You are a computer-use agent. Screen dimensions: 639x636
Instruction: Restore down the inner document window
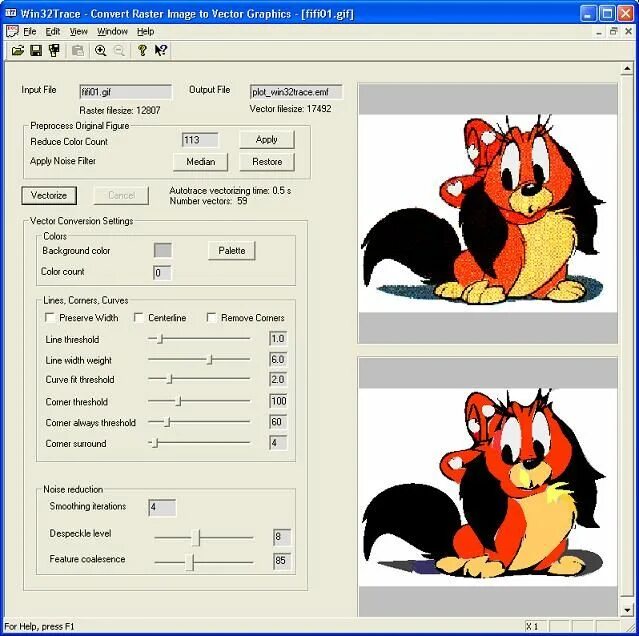(613, 31)
